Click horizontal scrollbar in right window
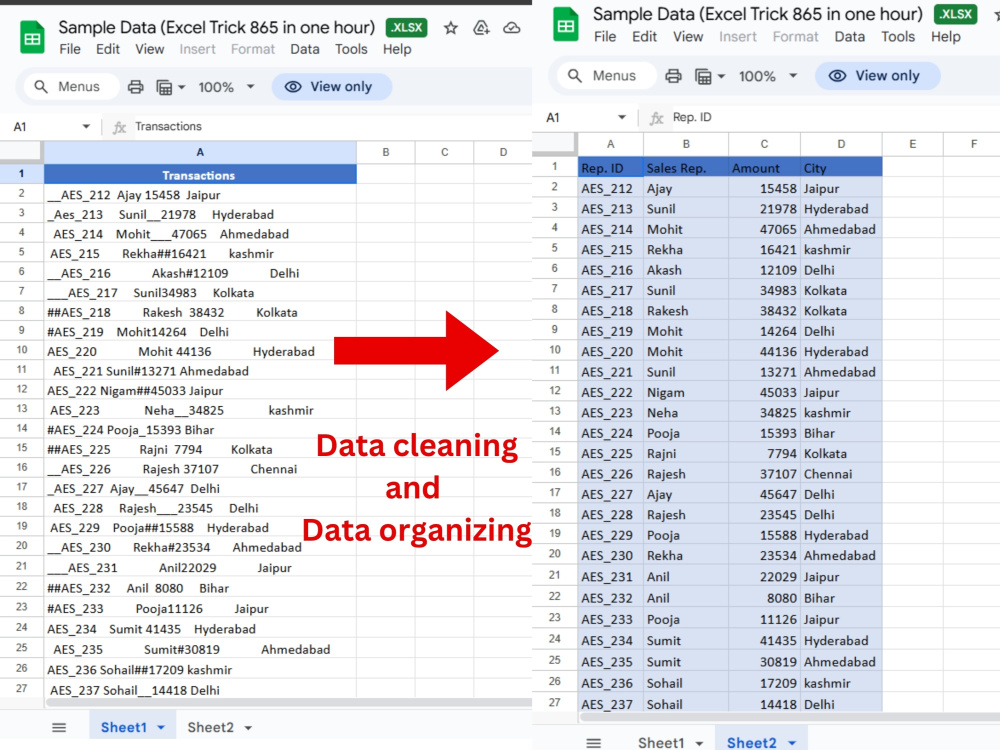Image resolution: width=1000 pixels, height=750 pixels. [x=790, y=717]
